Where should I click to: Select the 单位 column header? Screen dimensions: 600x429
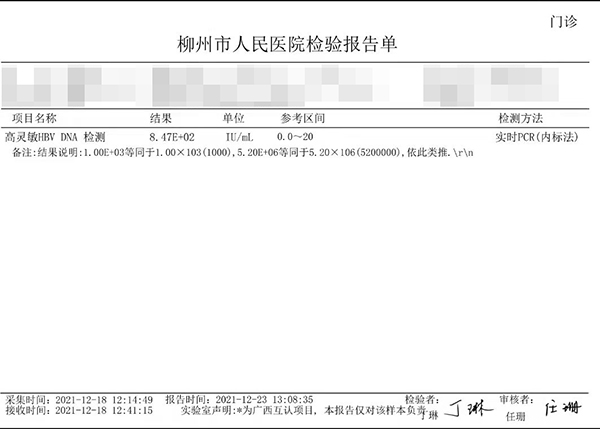click(220, 118)
